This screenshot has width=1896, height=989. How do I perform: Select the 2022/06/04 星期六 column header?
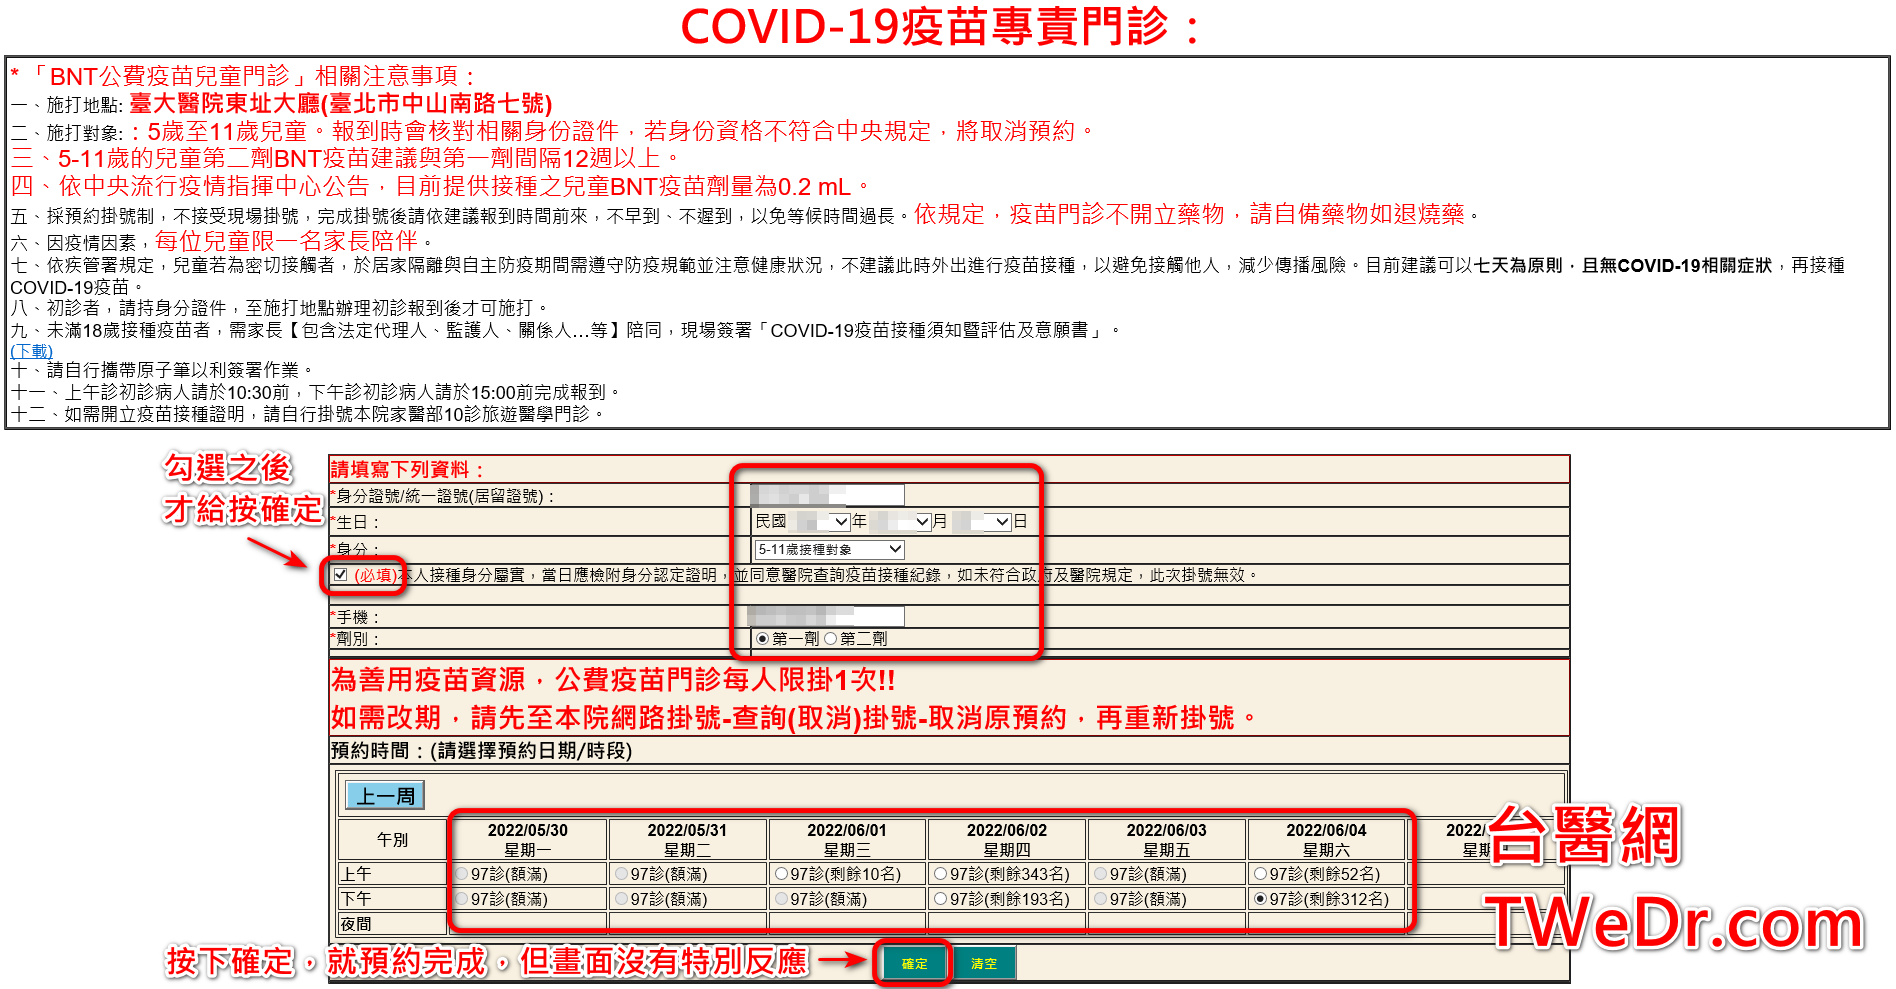tap(1326, 840)
